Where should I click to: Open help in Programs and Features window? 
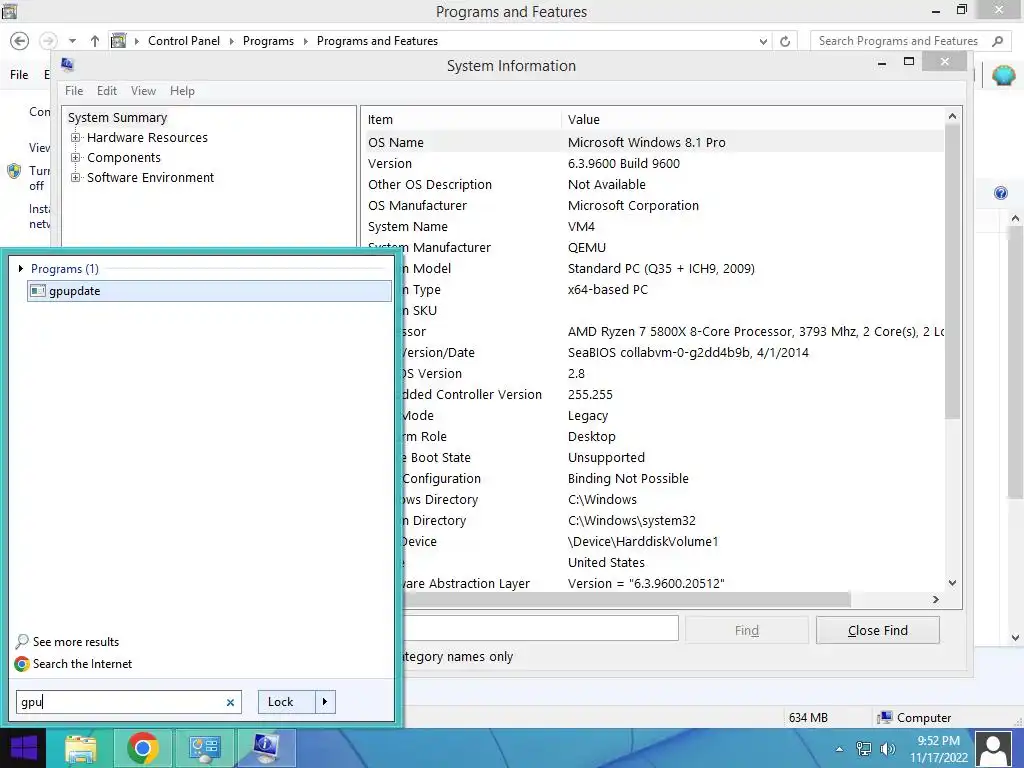coord(1000,193)
